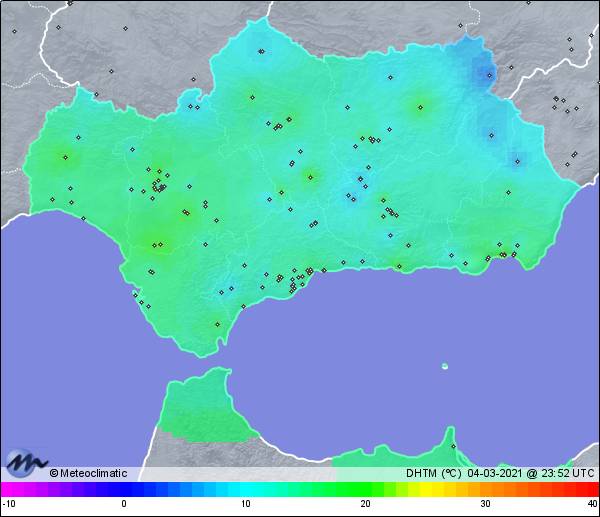Image resolution: width=600 pixels, height=517 pixels.
Task: Select station marker on the far-west green hotspot
Action: point(65,157)
